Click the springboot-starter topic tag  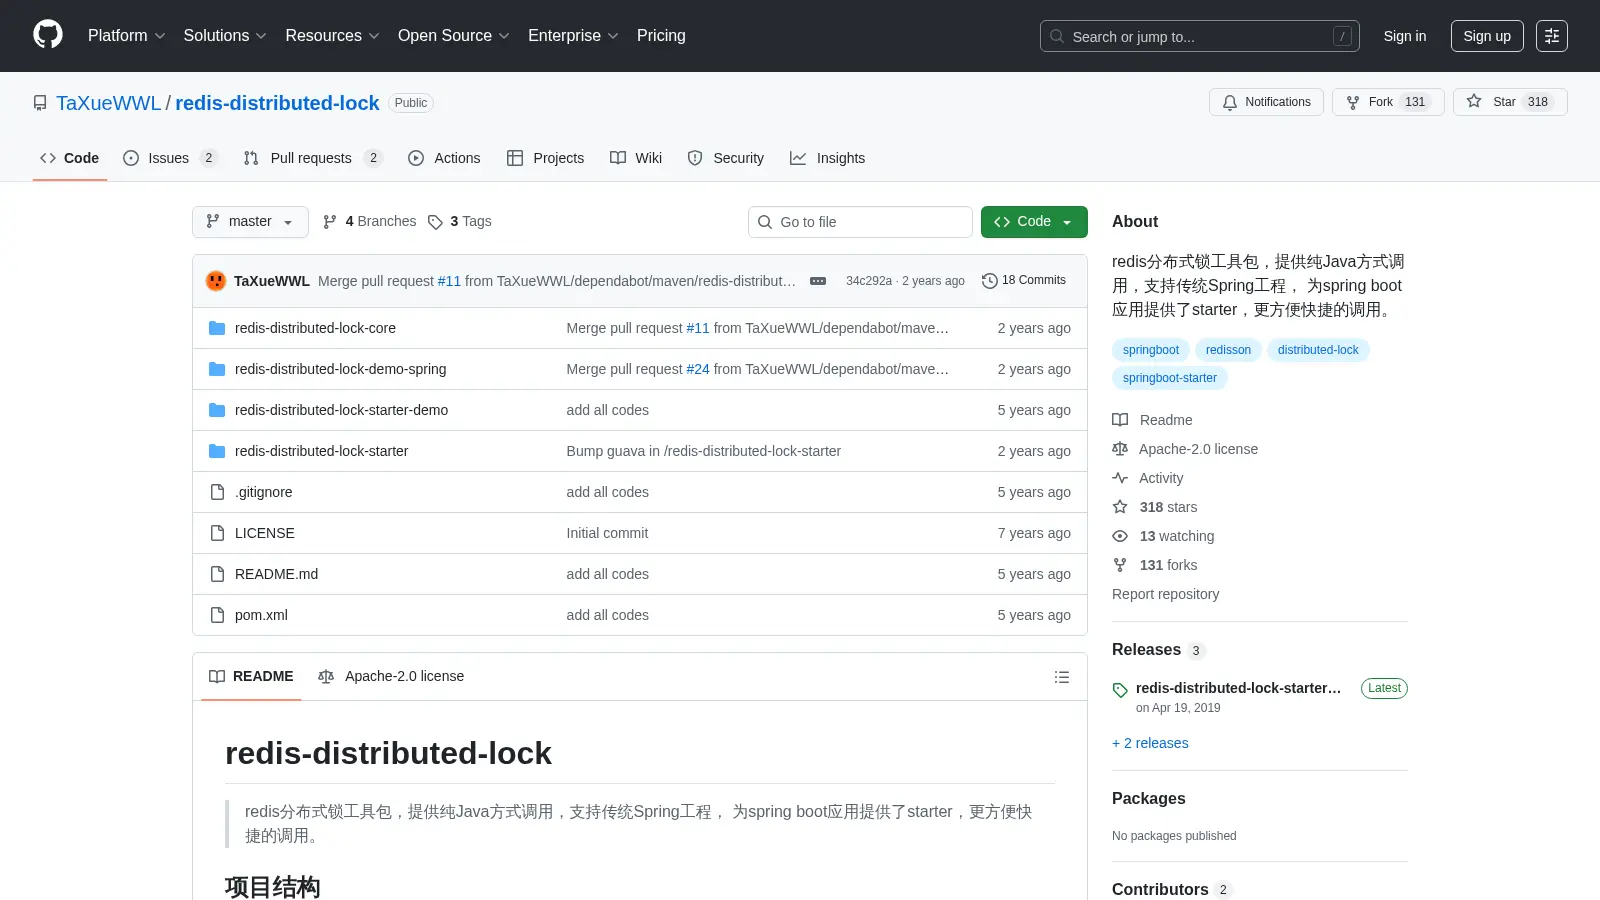click(1170, 378)
